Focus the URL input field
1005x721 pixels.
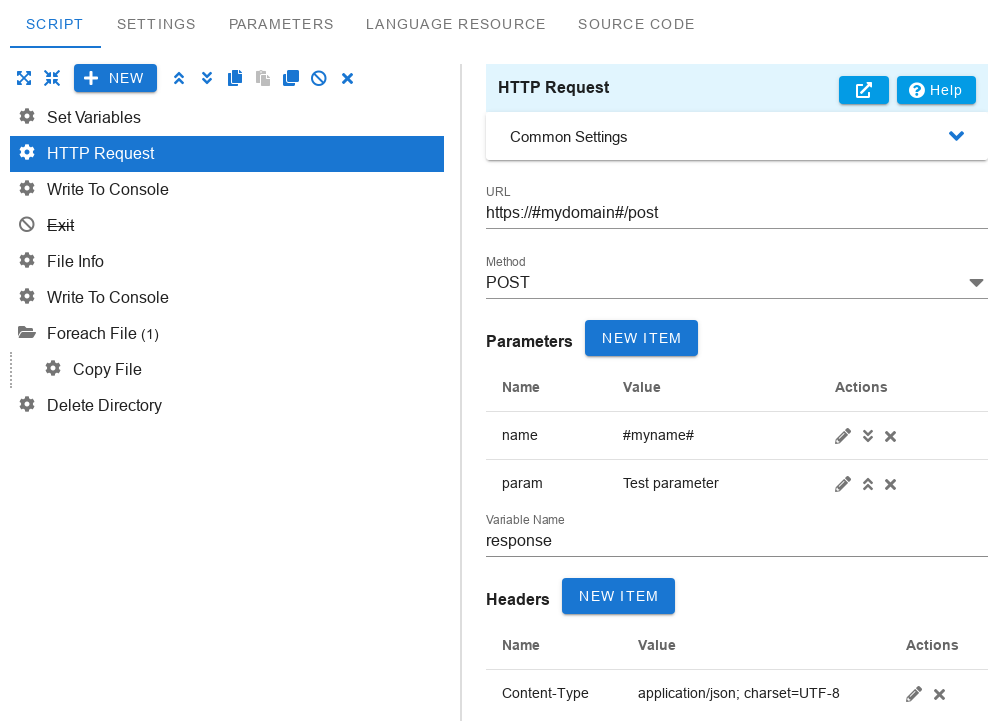coord(736,213)
